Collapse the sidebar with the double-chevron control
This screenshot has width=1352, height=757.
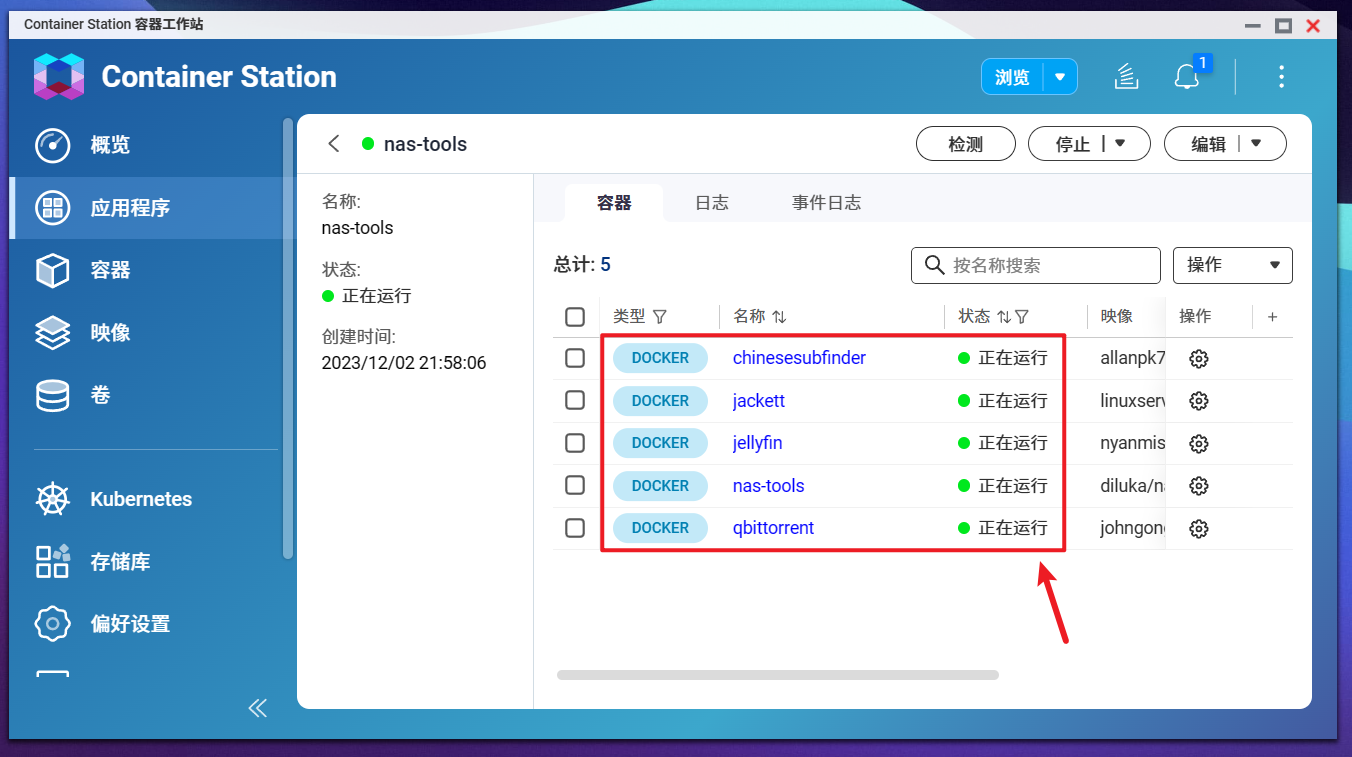257,707
